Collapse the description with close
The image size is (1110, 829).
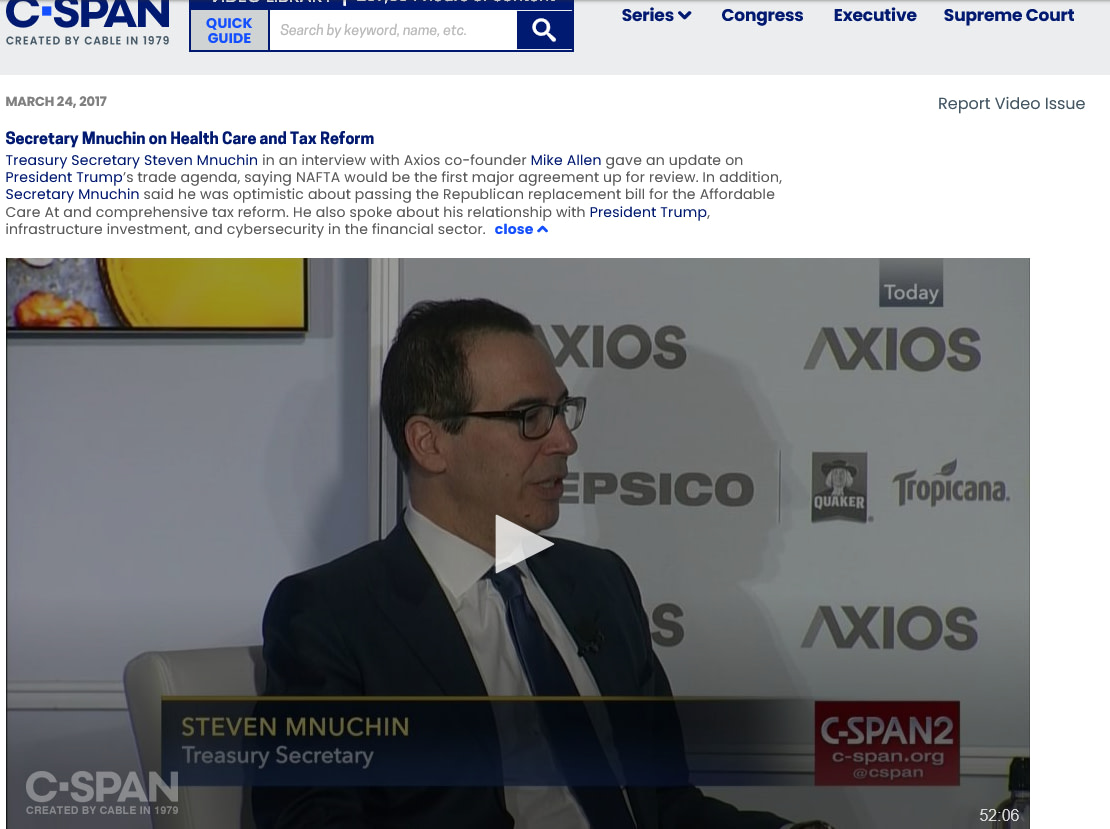point(521,229)
